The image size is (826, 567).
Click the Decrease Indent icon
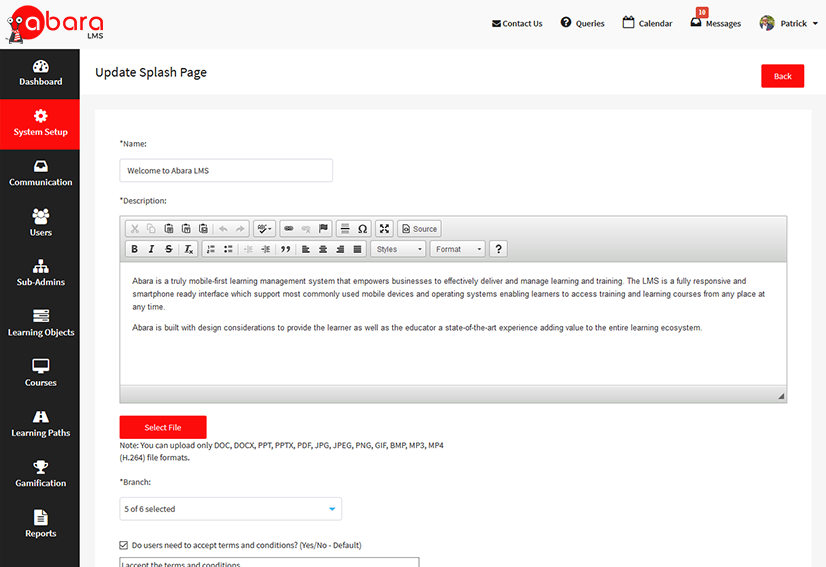[249, 249]
